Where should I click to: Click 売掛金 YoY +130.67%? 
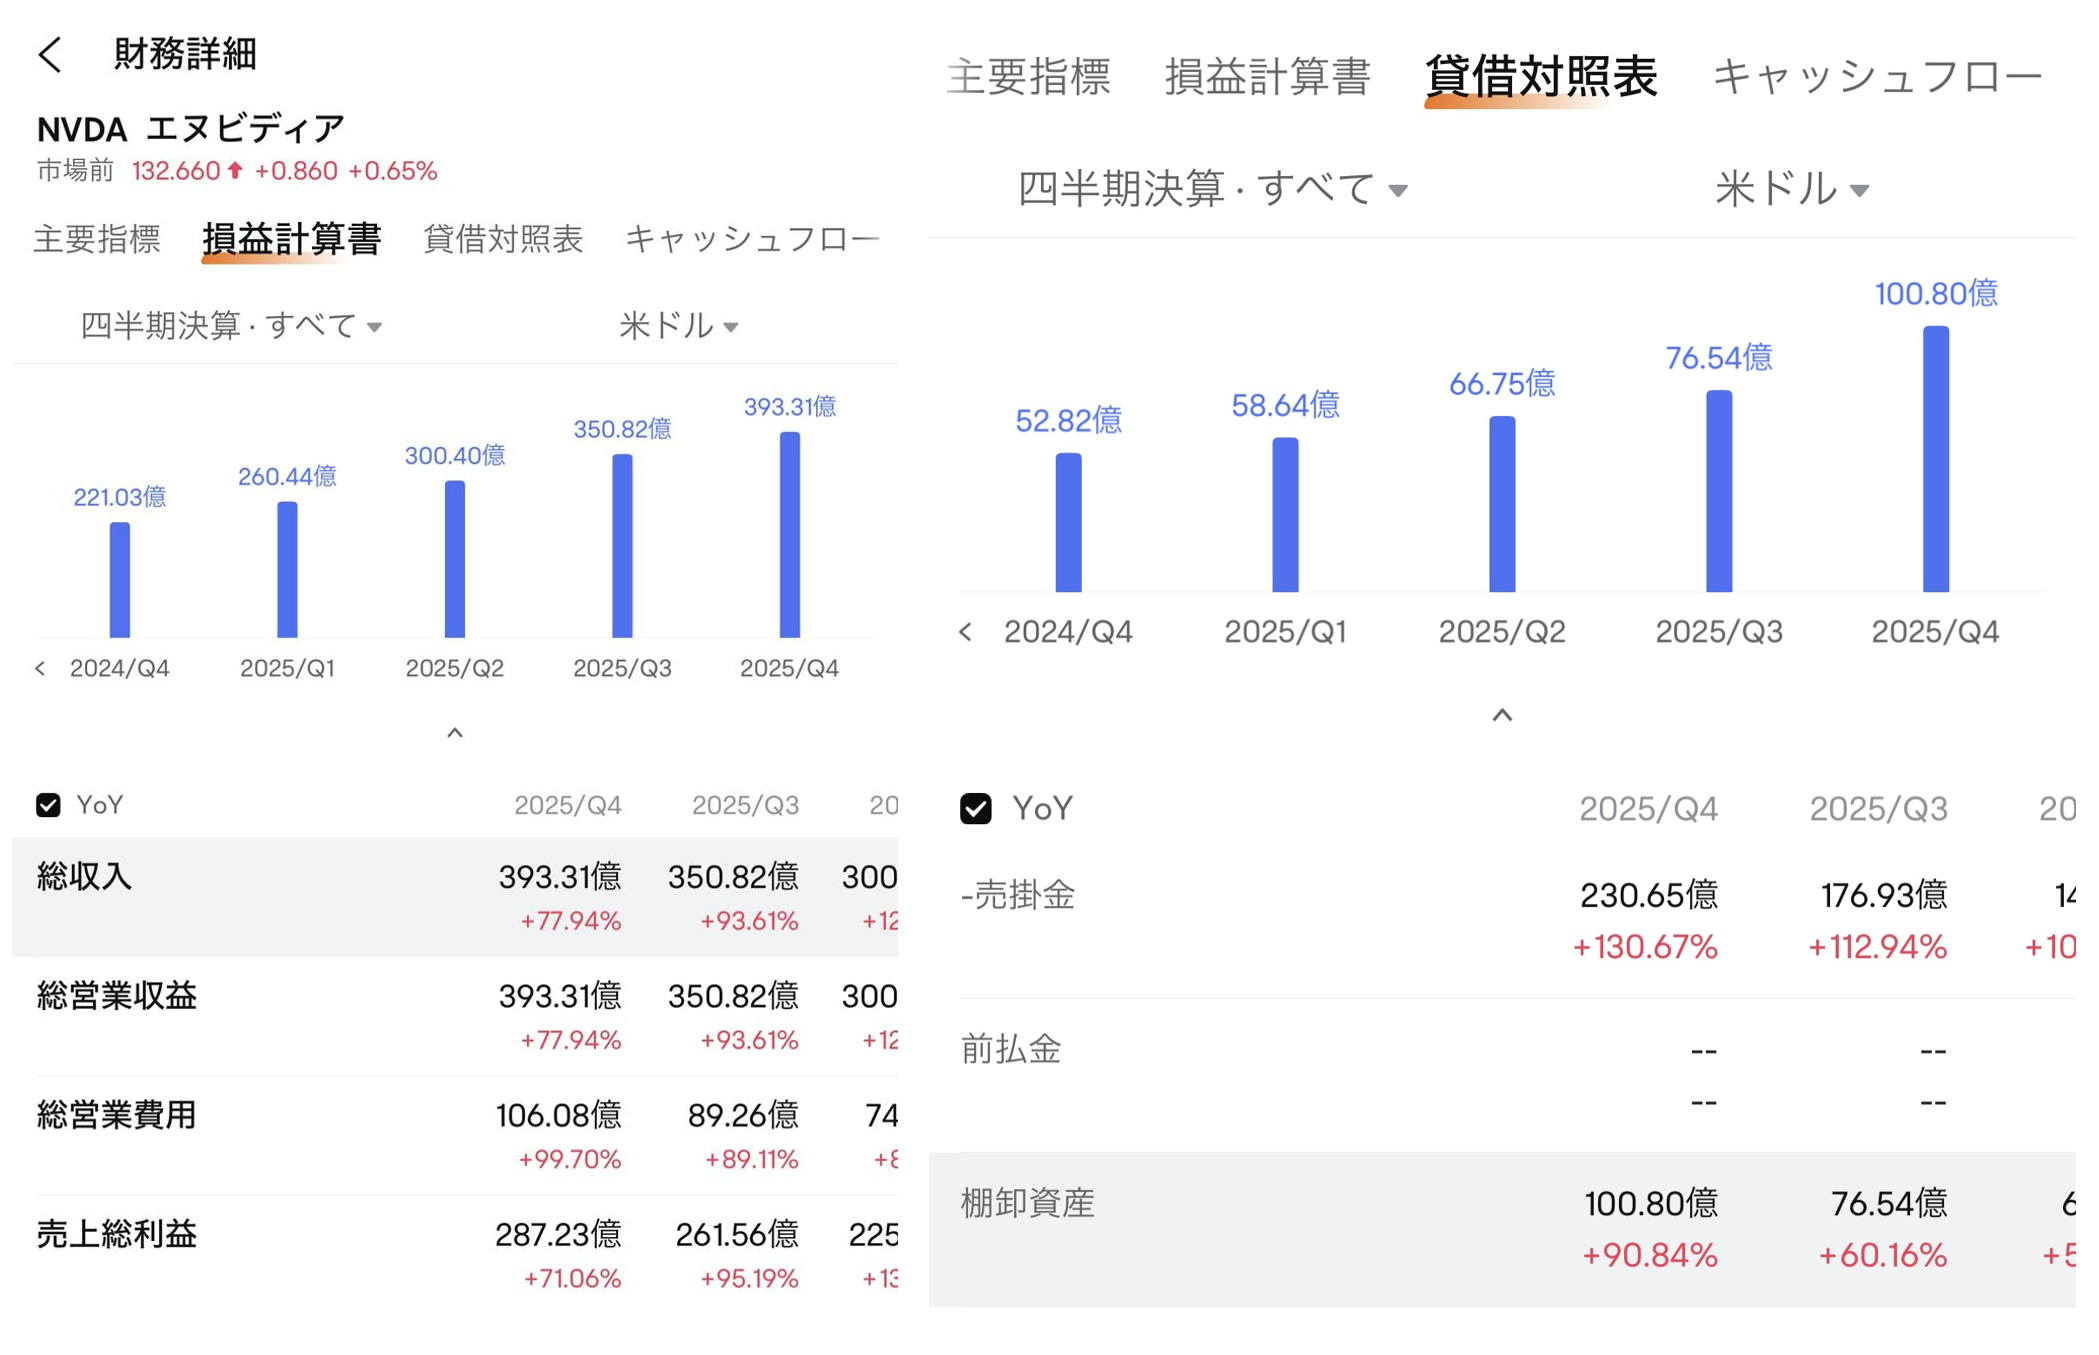[1645, 946]
